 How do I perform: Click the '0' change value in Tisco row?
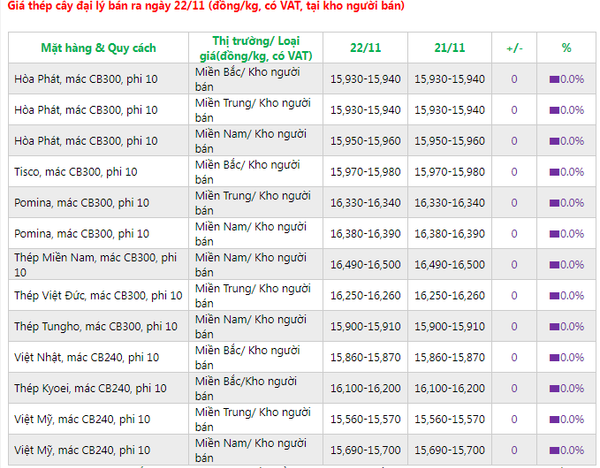[514, 172]
